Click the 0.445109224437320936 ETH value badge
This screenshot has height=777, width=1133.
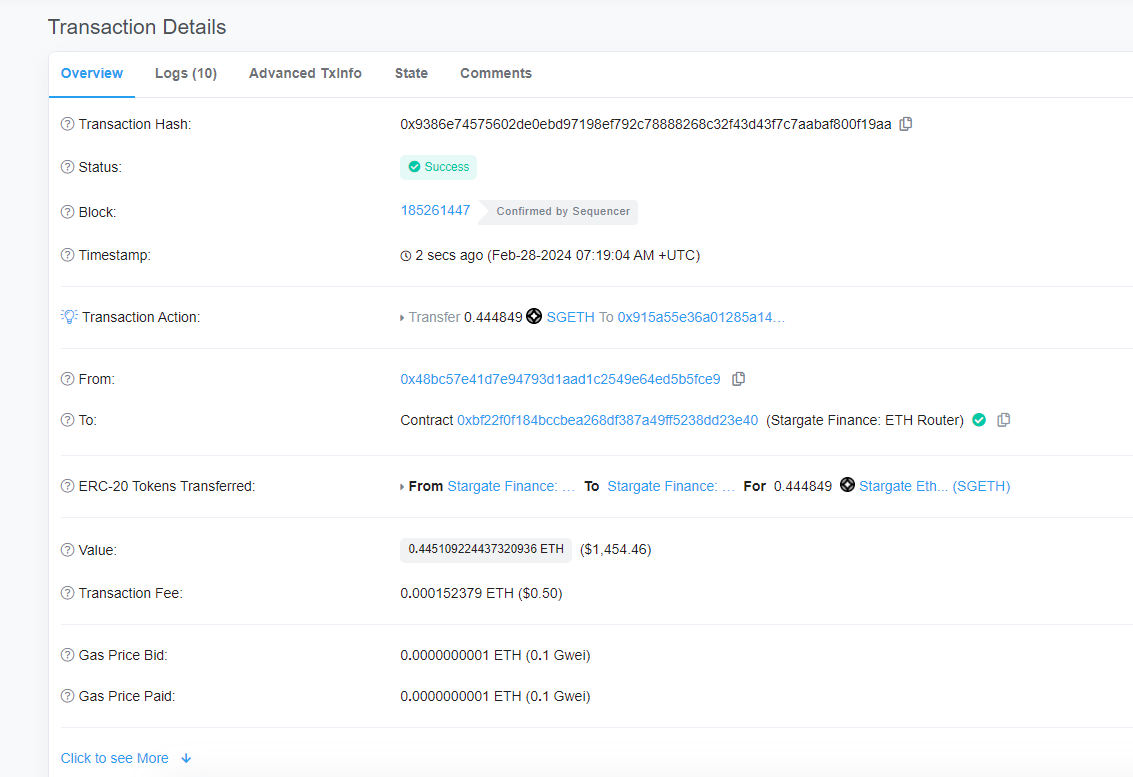(486, 549)
